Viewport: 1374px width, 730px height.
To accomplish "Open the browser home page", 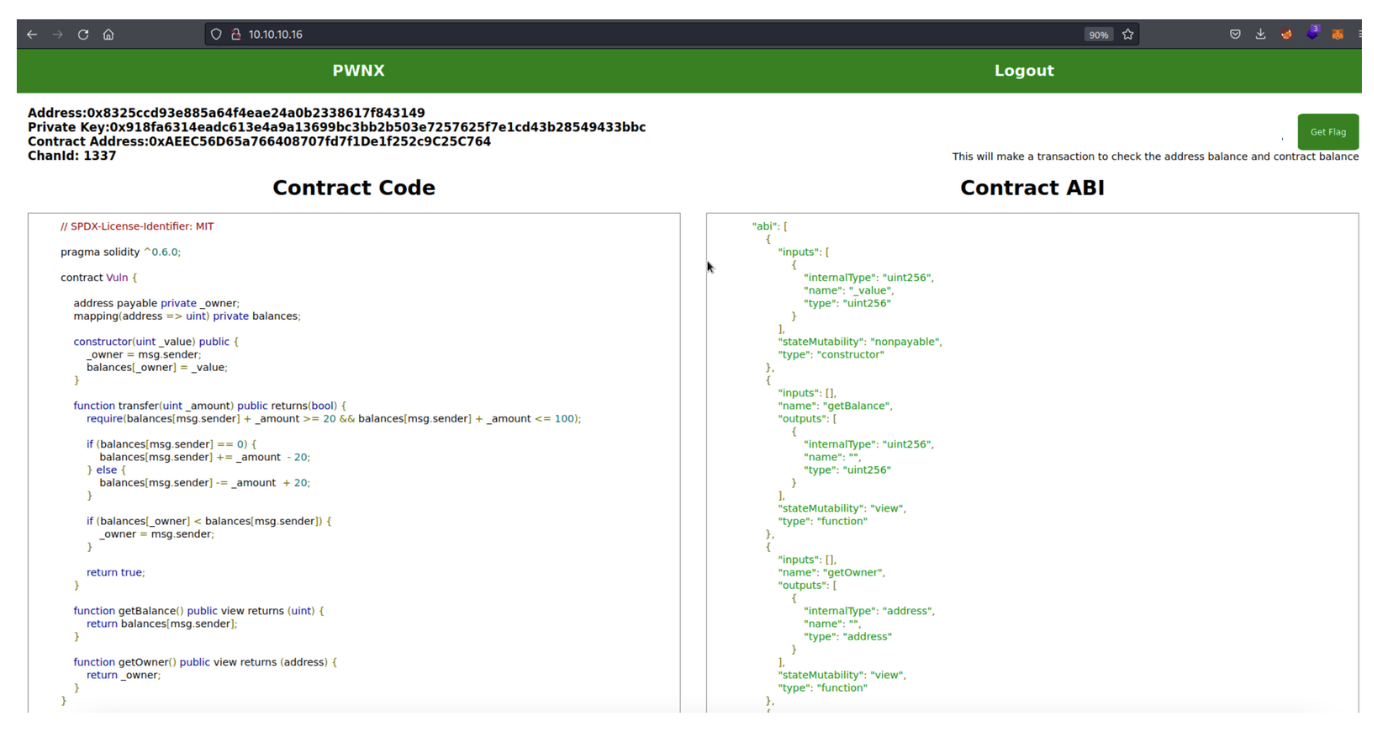I will [x=108, y=34].
